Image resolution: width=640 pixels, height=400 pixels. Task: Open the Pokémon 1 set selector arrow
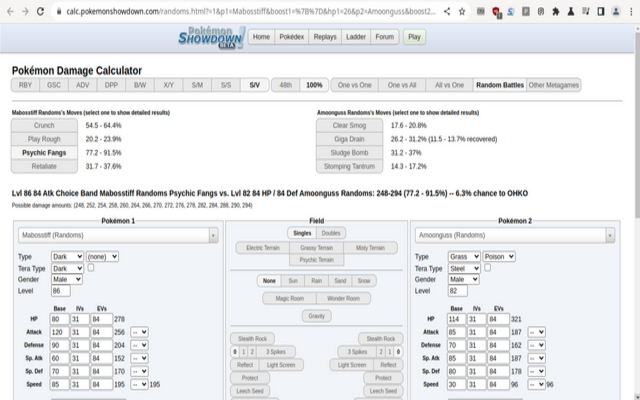point(212,235)
